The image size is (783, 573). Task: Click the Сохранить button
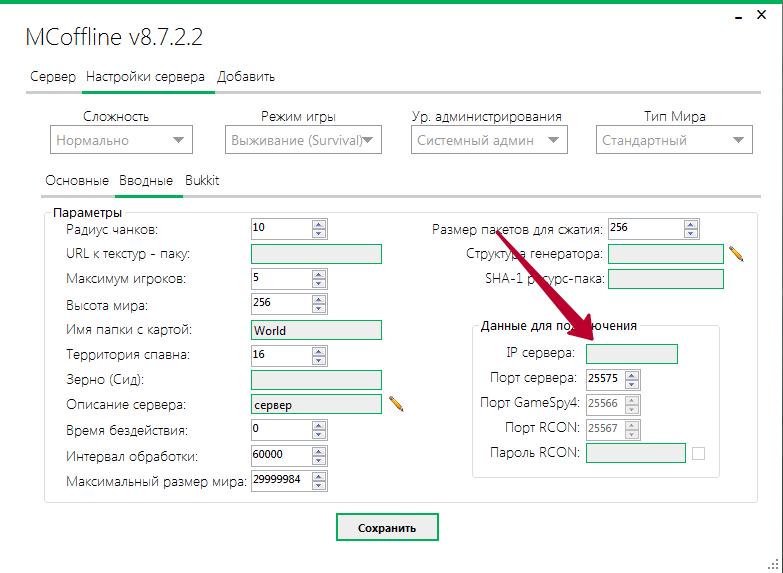pos(387,528)
